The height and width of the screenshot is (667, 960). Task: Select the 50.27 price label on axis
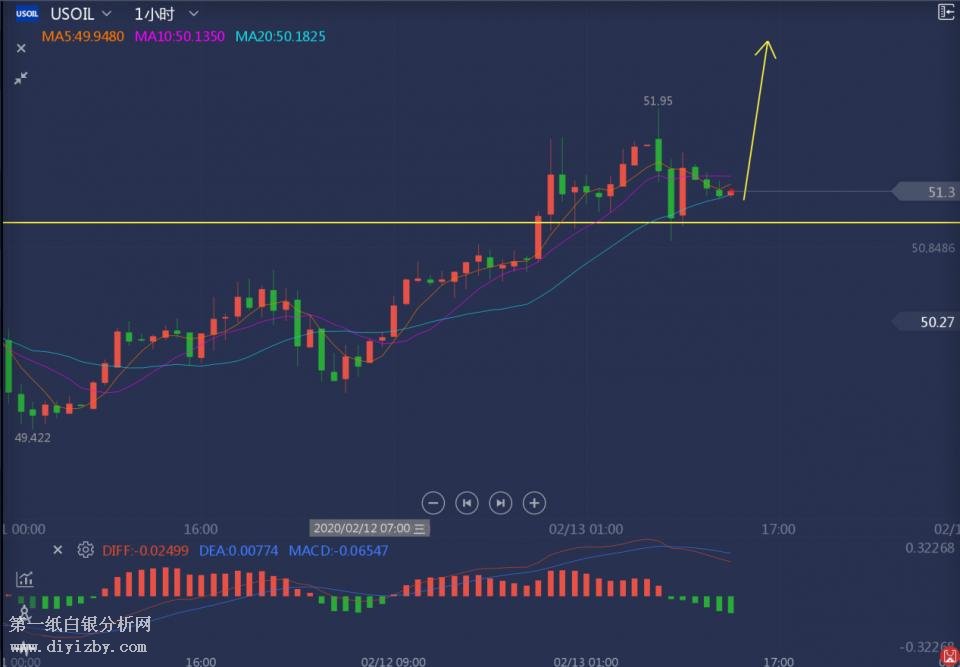click(x=930, y=322)
